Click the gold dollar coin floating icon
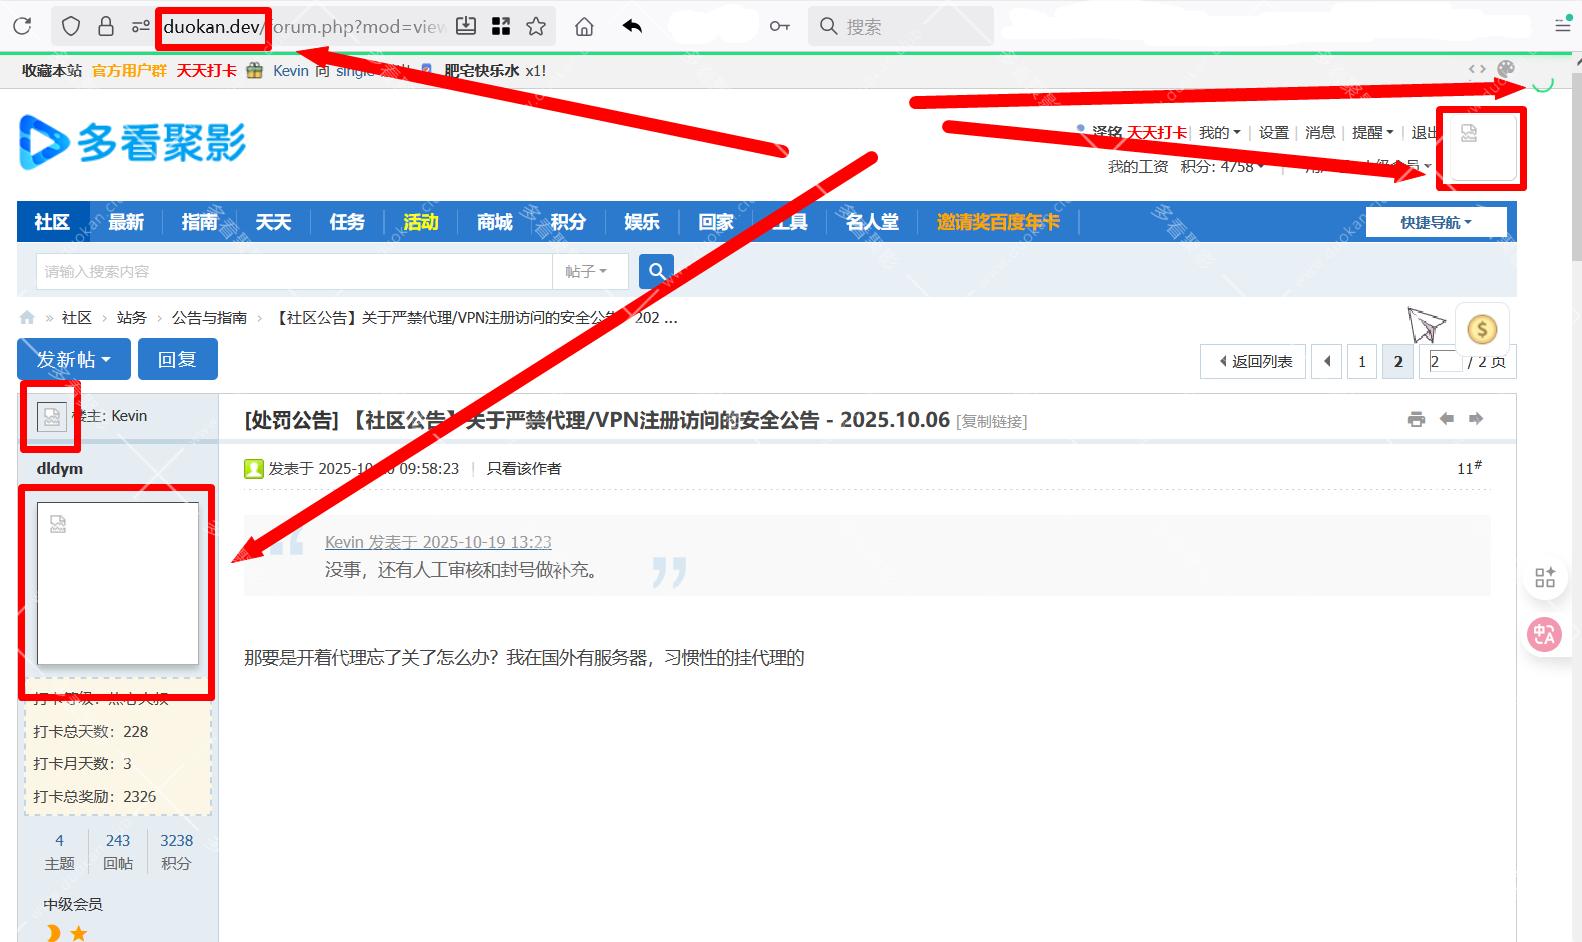Image resolution: width=1582 pixels, height=942 pixels. (x=1482, y=329)
